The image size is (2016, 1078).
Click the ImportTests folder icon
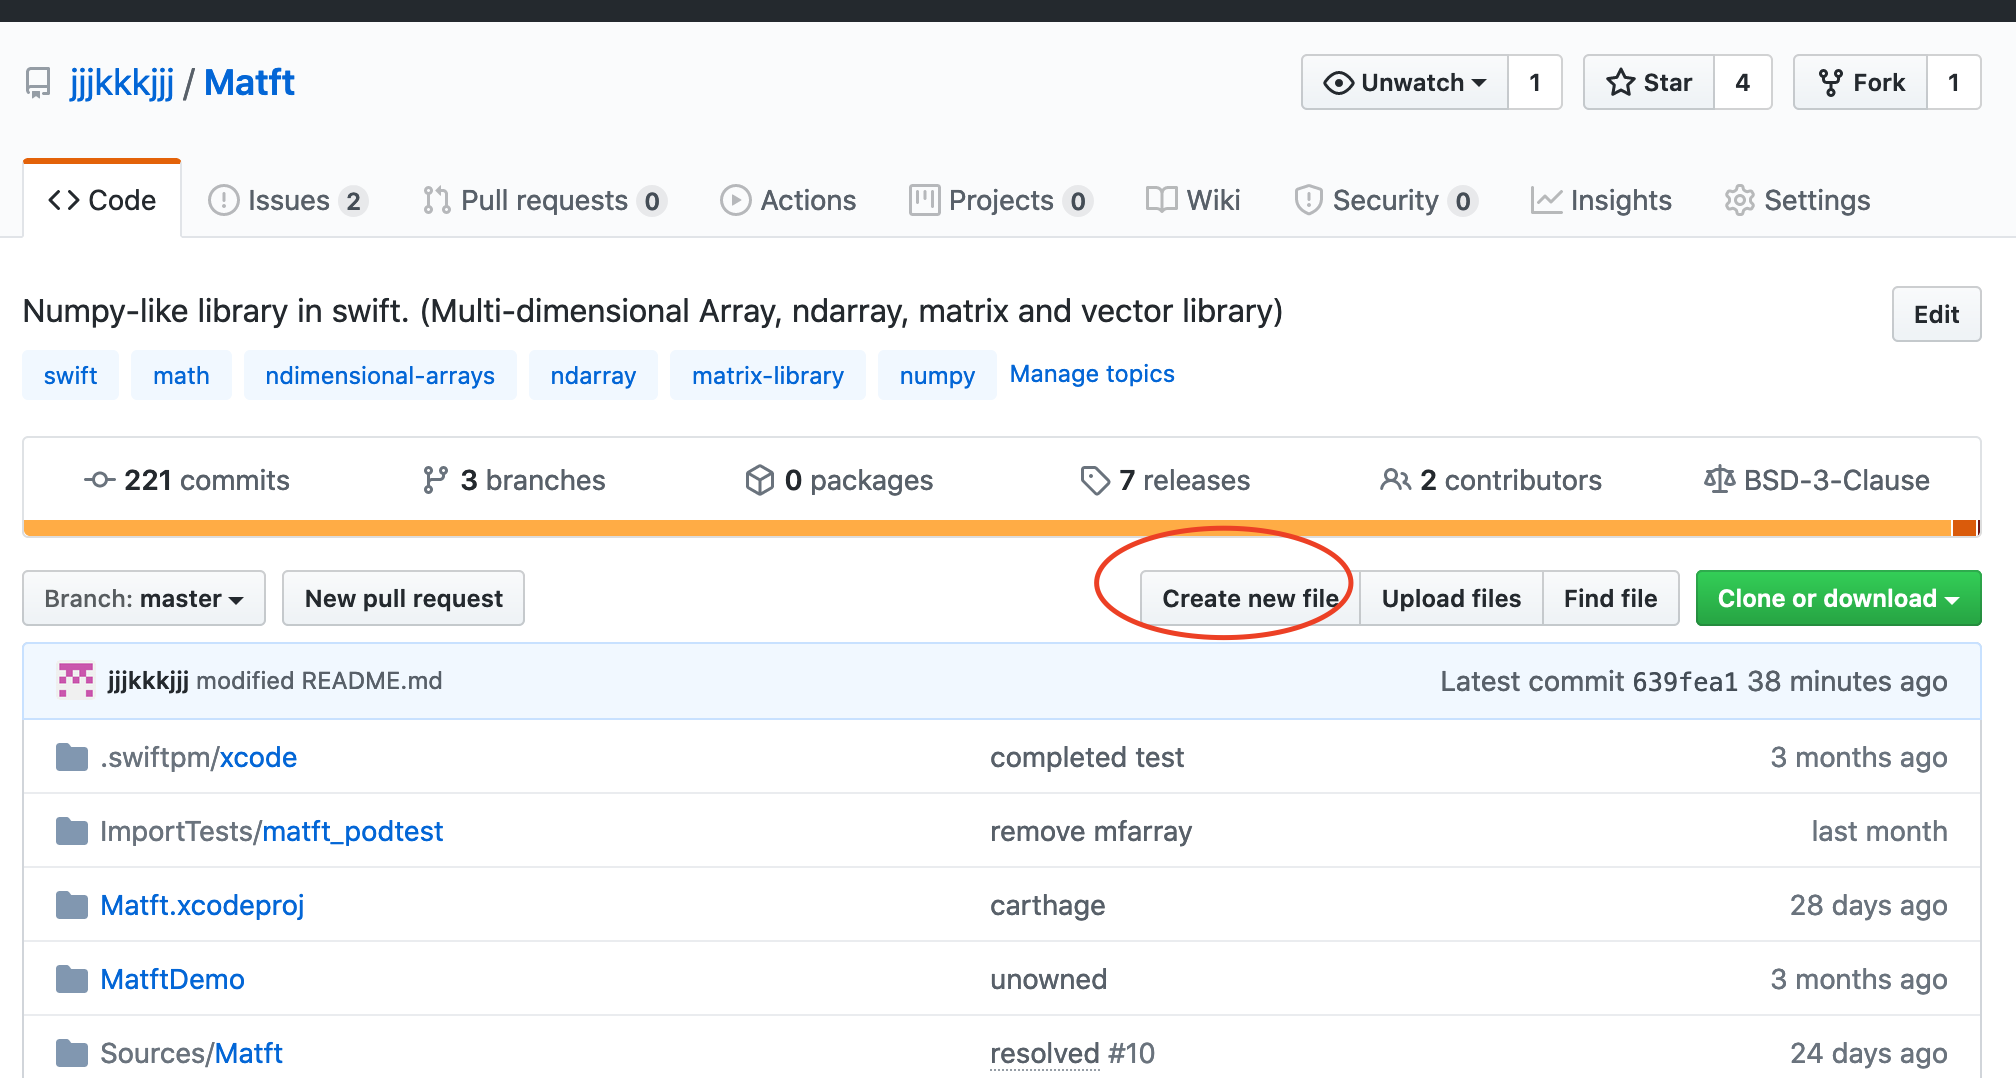pos(72,831)
